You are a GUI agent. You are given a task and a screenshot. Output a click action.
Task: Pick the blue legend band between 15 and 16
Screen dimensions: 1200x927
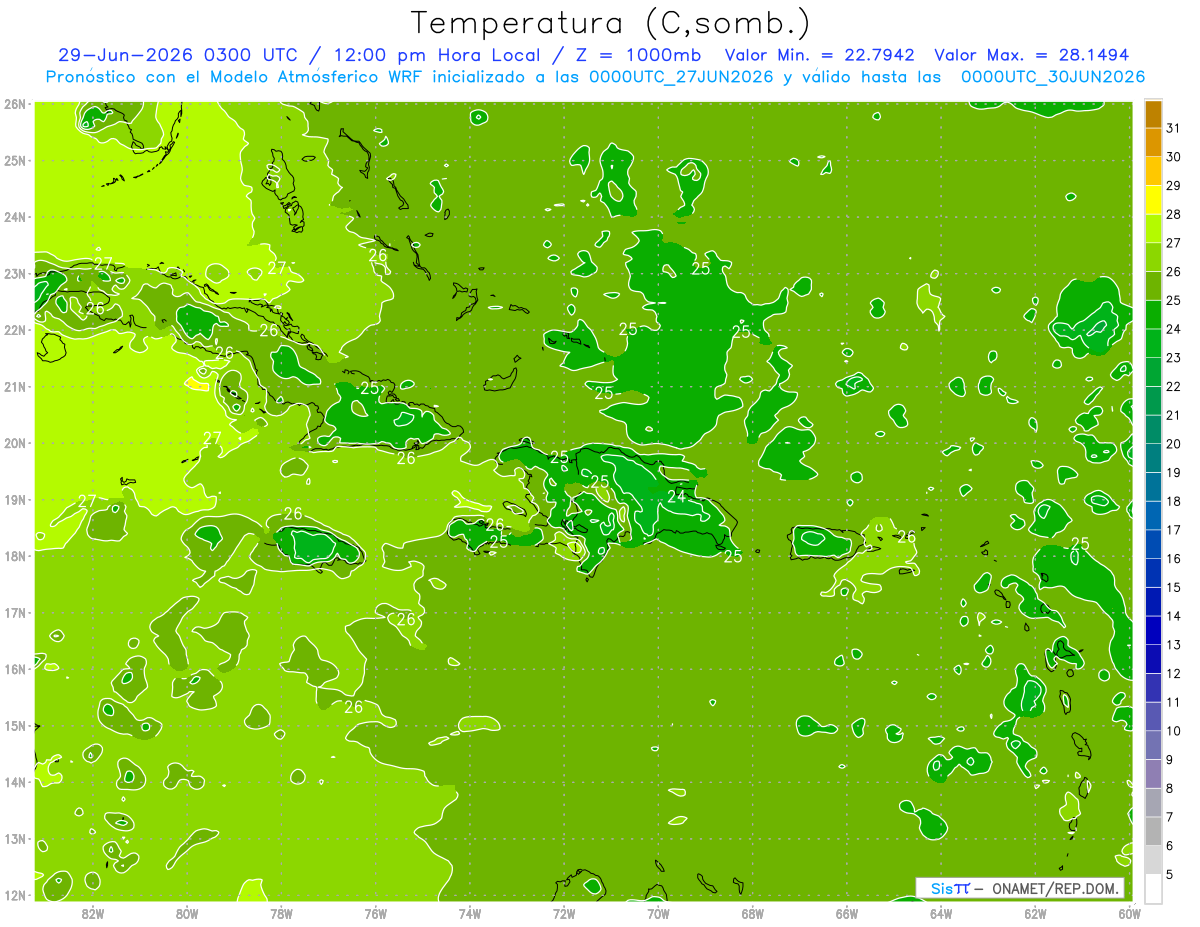click(1153, 573)
